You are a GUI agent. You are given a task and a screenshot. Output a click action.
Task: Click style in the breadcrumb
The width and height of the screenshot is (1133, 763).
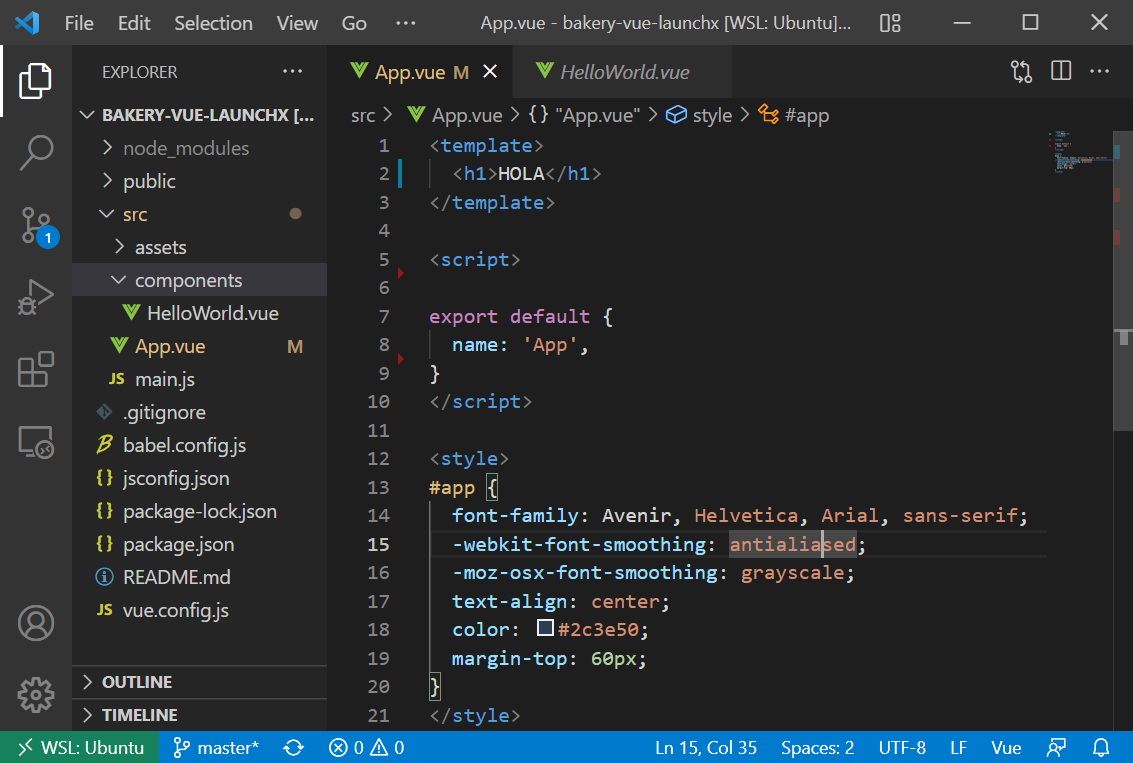coord(699,116)
